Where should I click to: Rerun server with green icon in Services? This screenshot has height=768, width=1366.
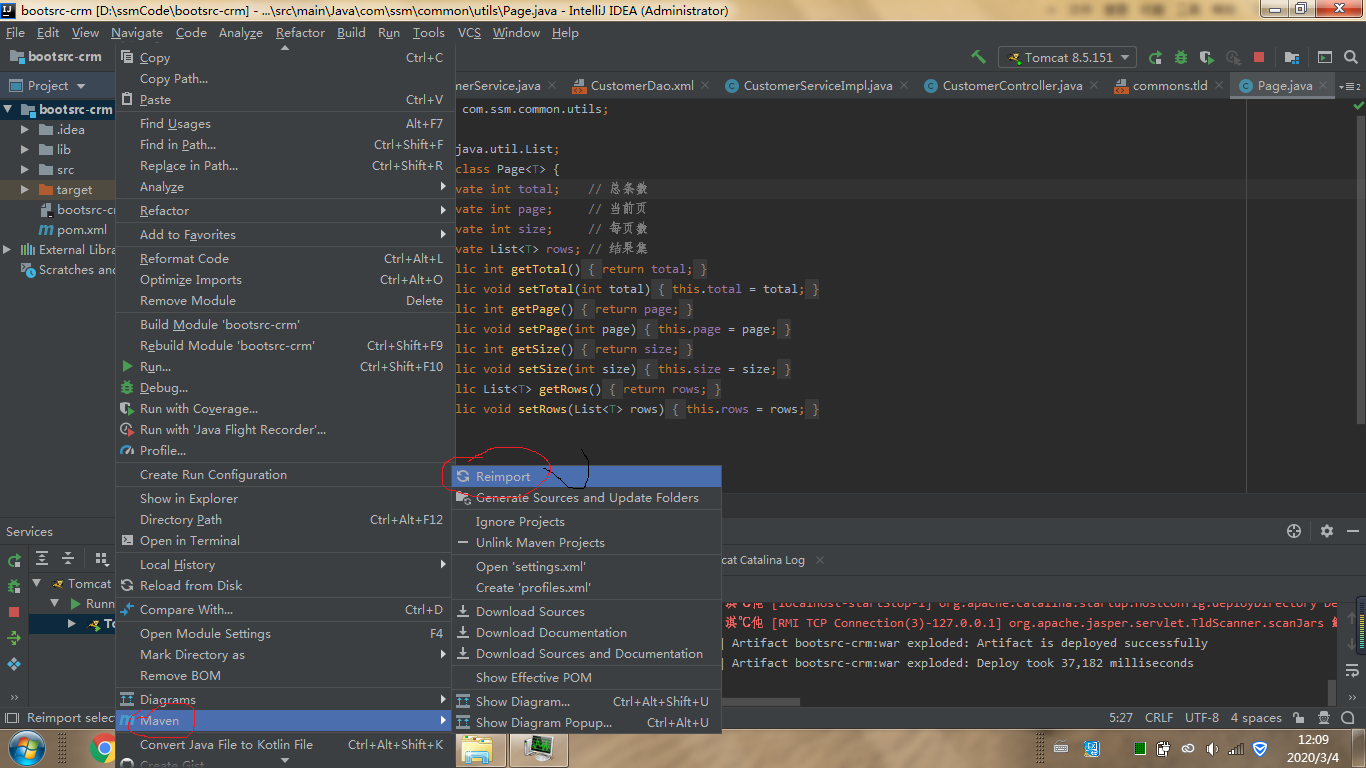coord(14,560)
